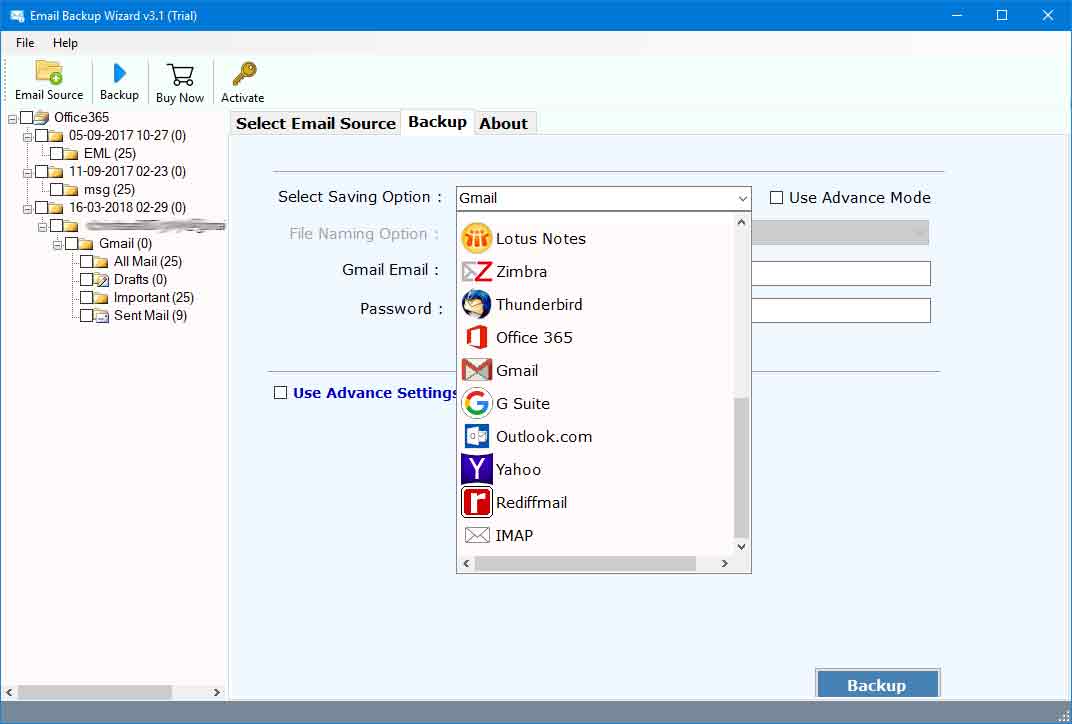Collapse the Gmail (0) tree node
This screenshot has height=724, width=1072.
point(57,245)
